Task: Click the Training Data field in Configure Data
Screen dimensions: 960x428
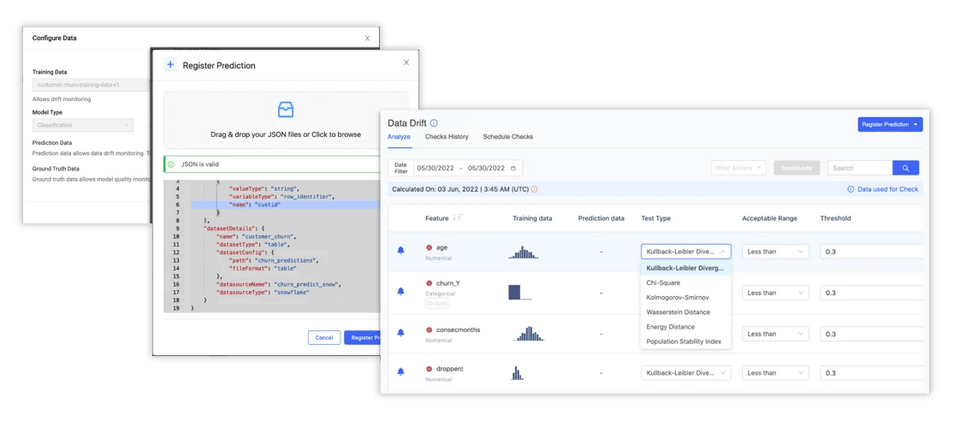Action: click(x=92, y=85)
